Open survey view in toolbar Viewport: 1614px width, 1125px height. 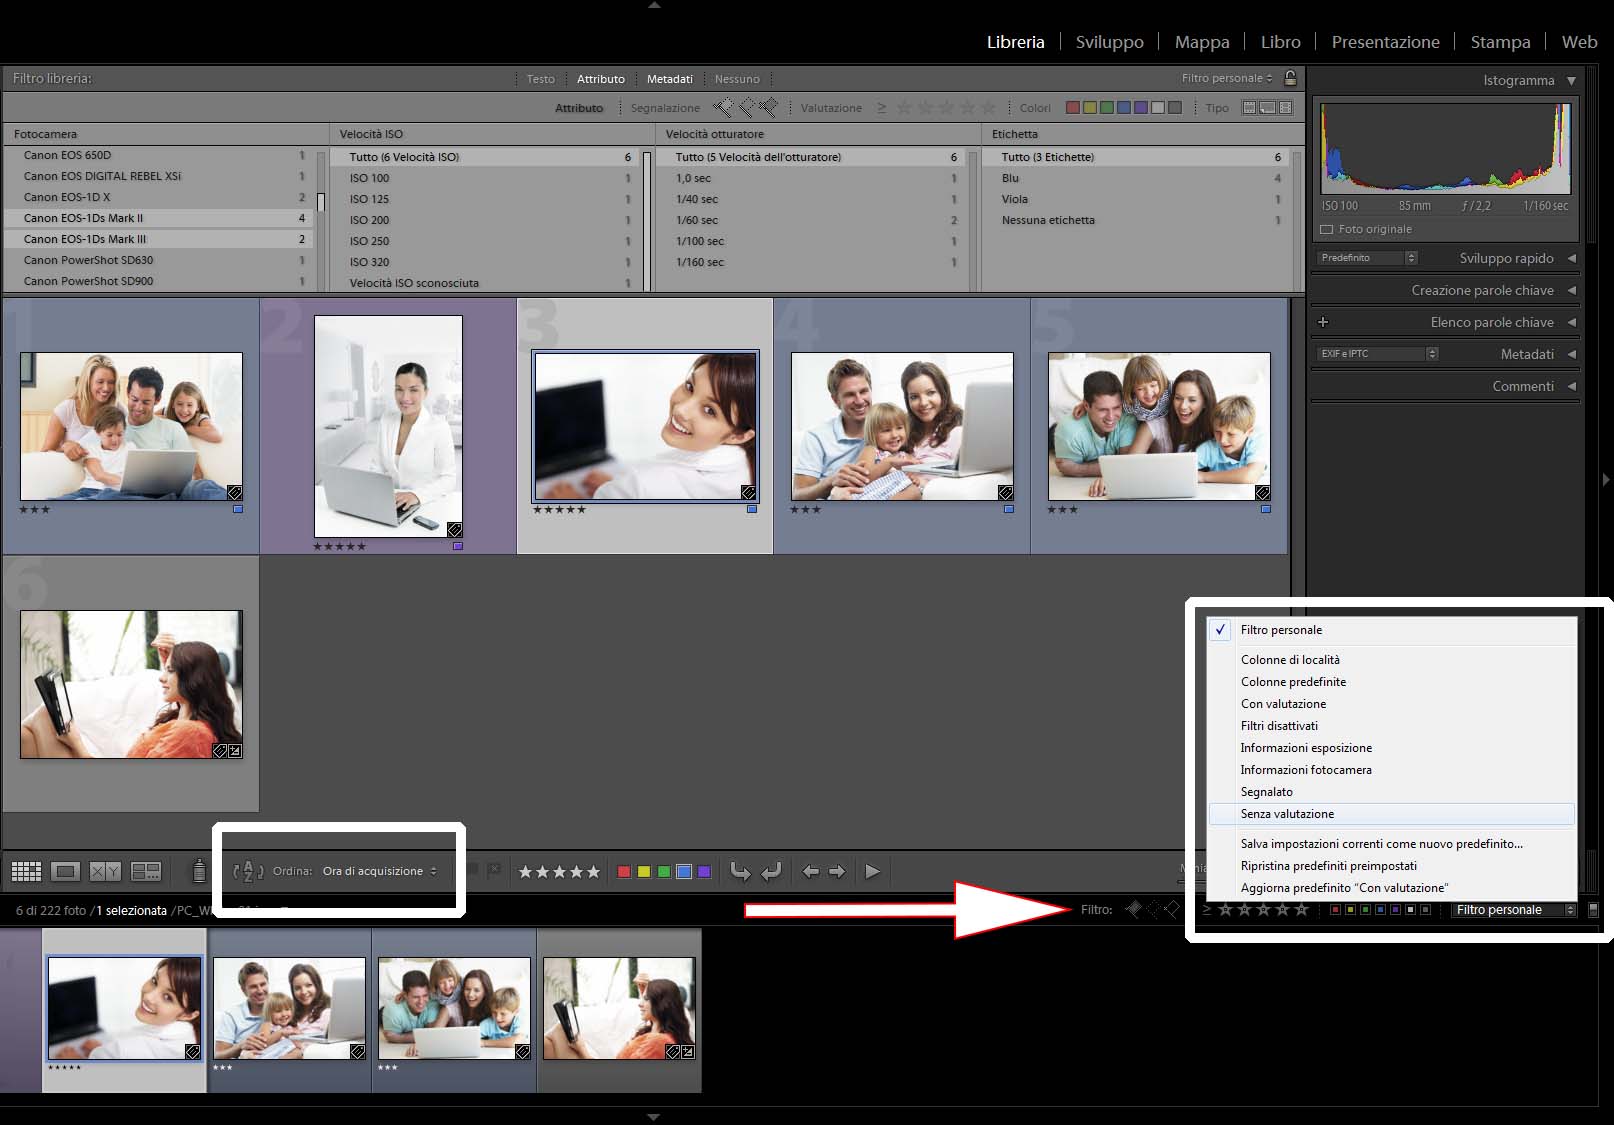point(146,872)
